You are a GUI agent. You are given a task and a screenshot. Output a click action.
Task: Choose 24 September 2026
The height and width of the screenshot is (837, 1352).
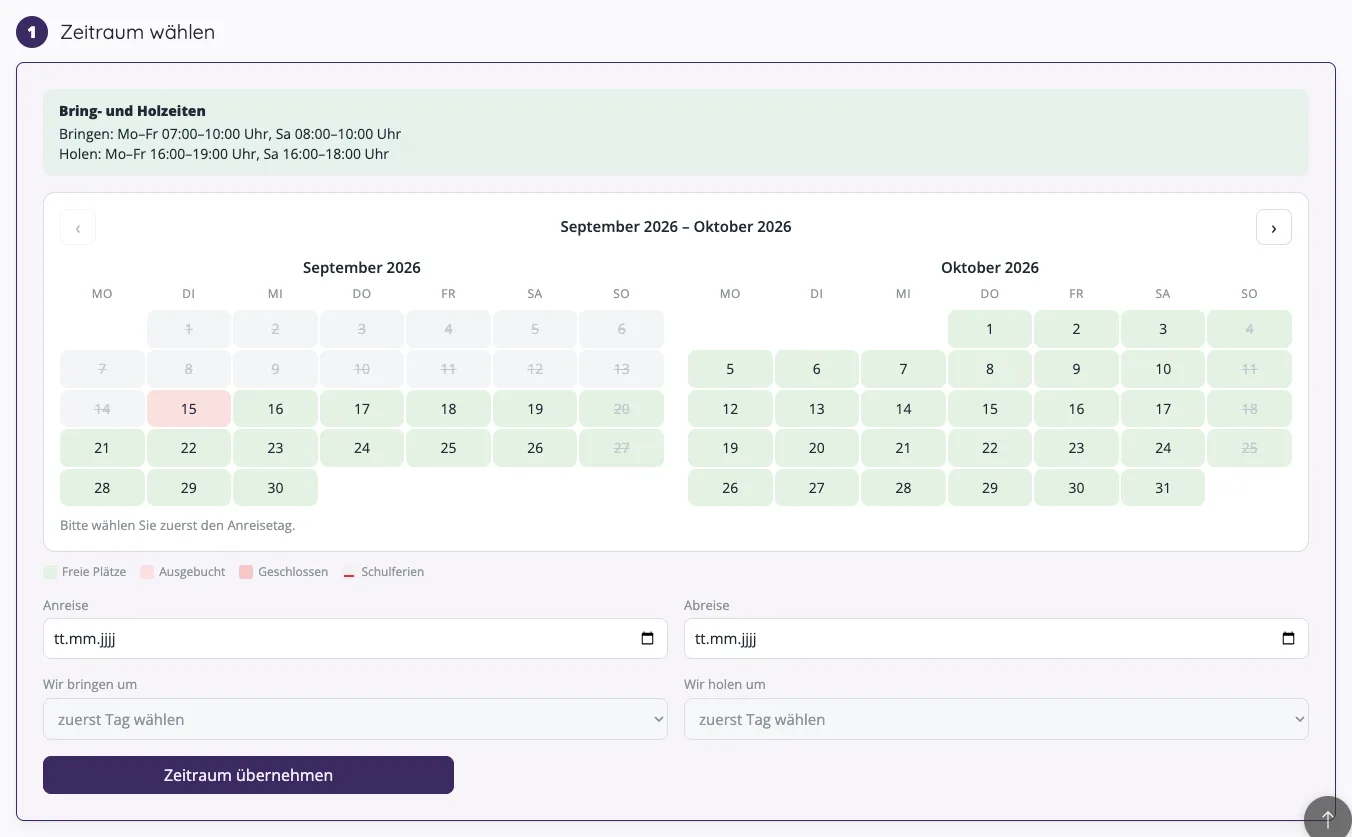click(362, 448)
